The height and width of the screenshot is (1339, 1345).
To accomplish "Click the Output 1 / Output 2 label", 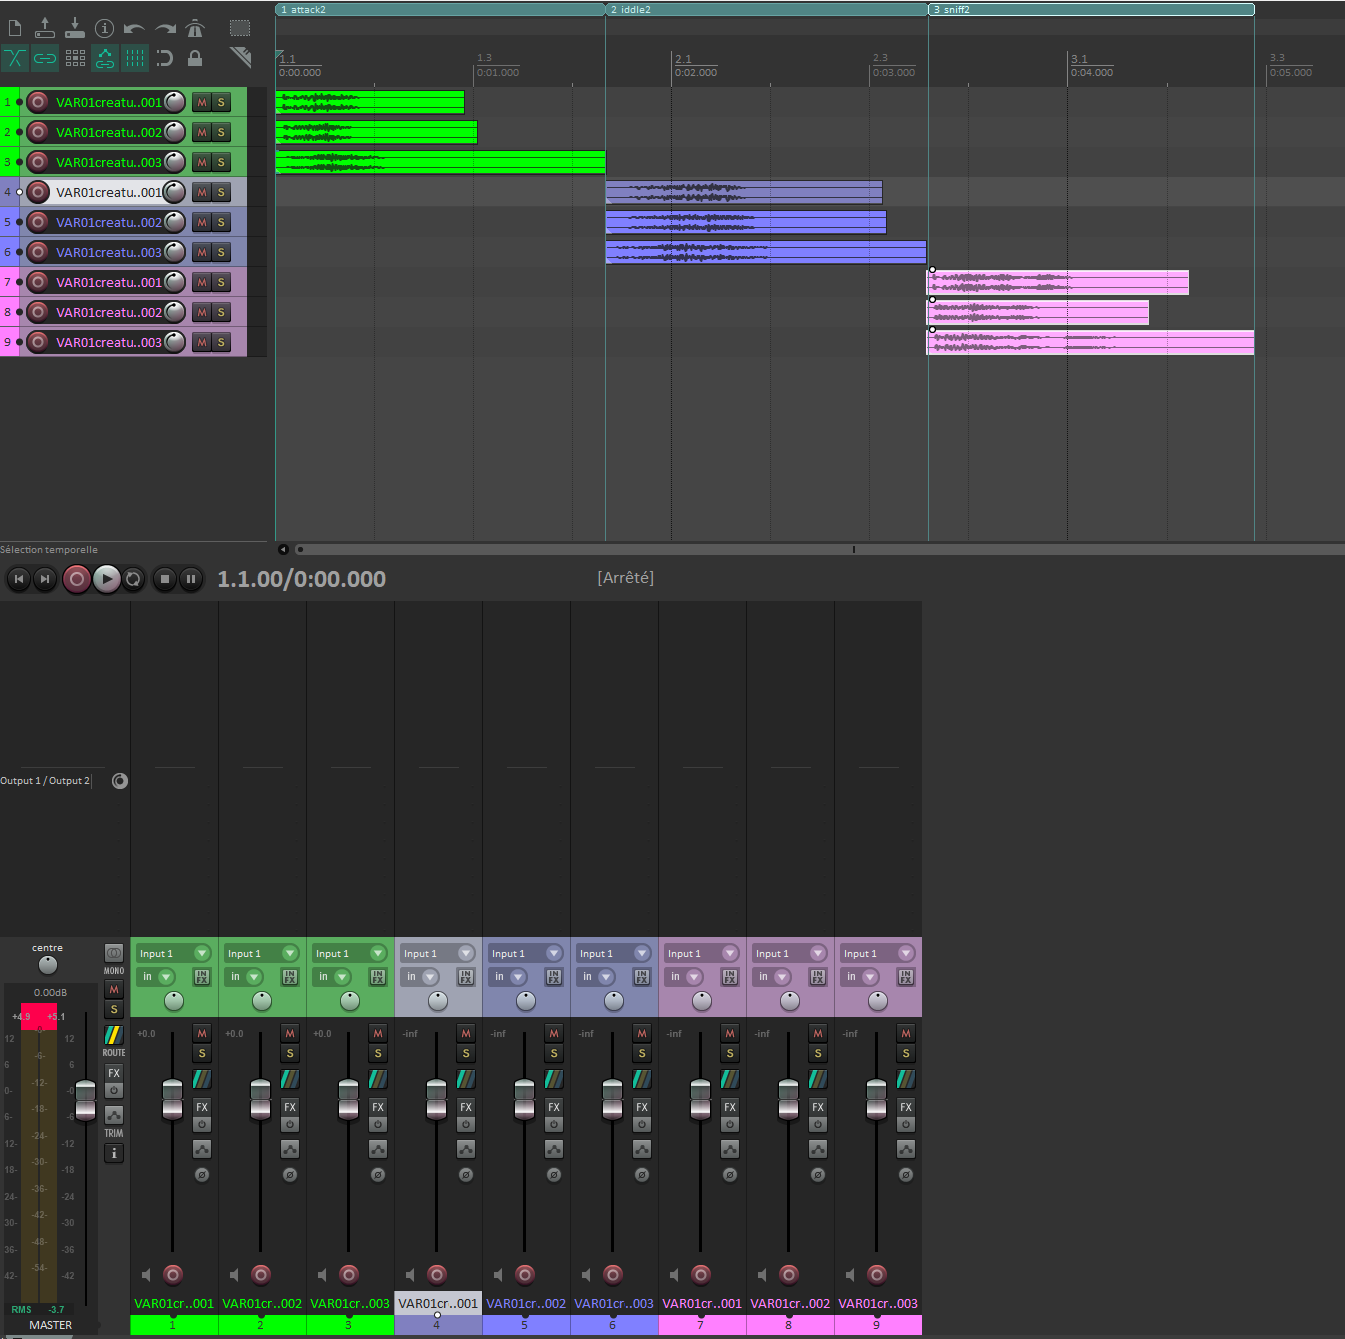I will (45, 781).
